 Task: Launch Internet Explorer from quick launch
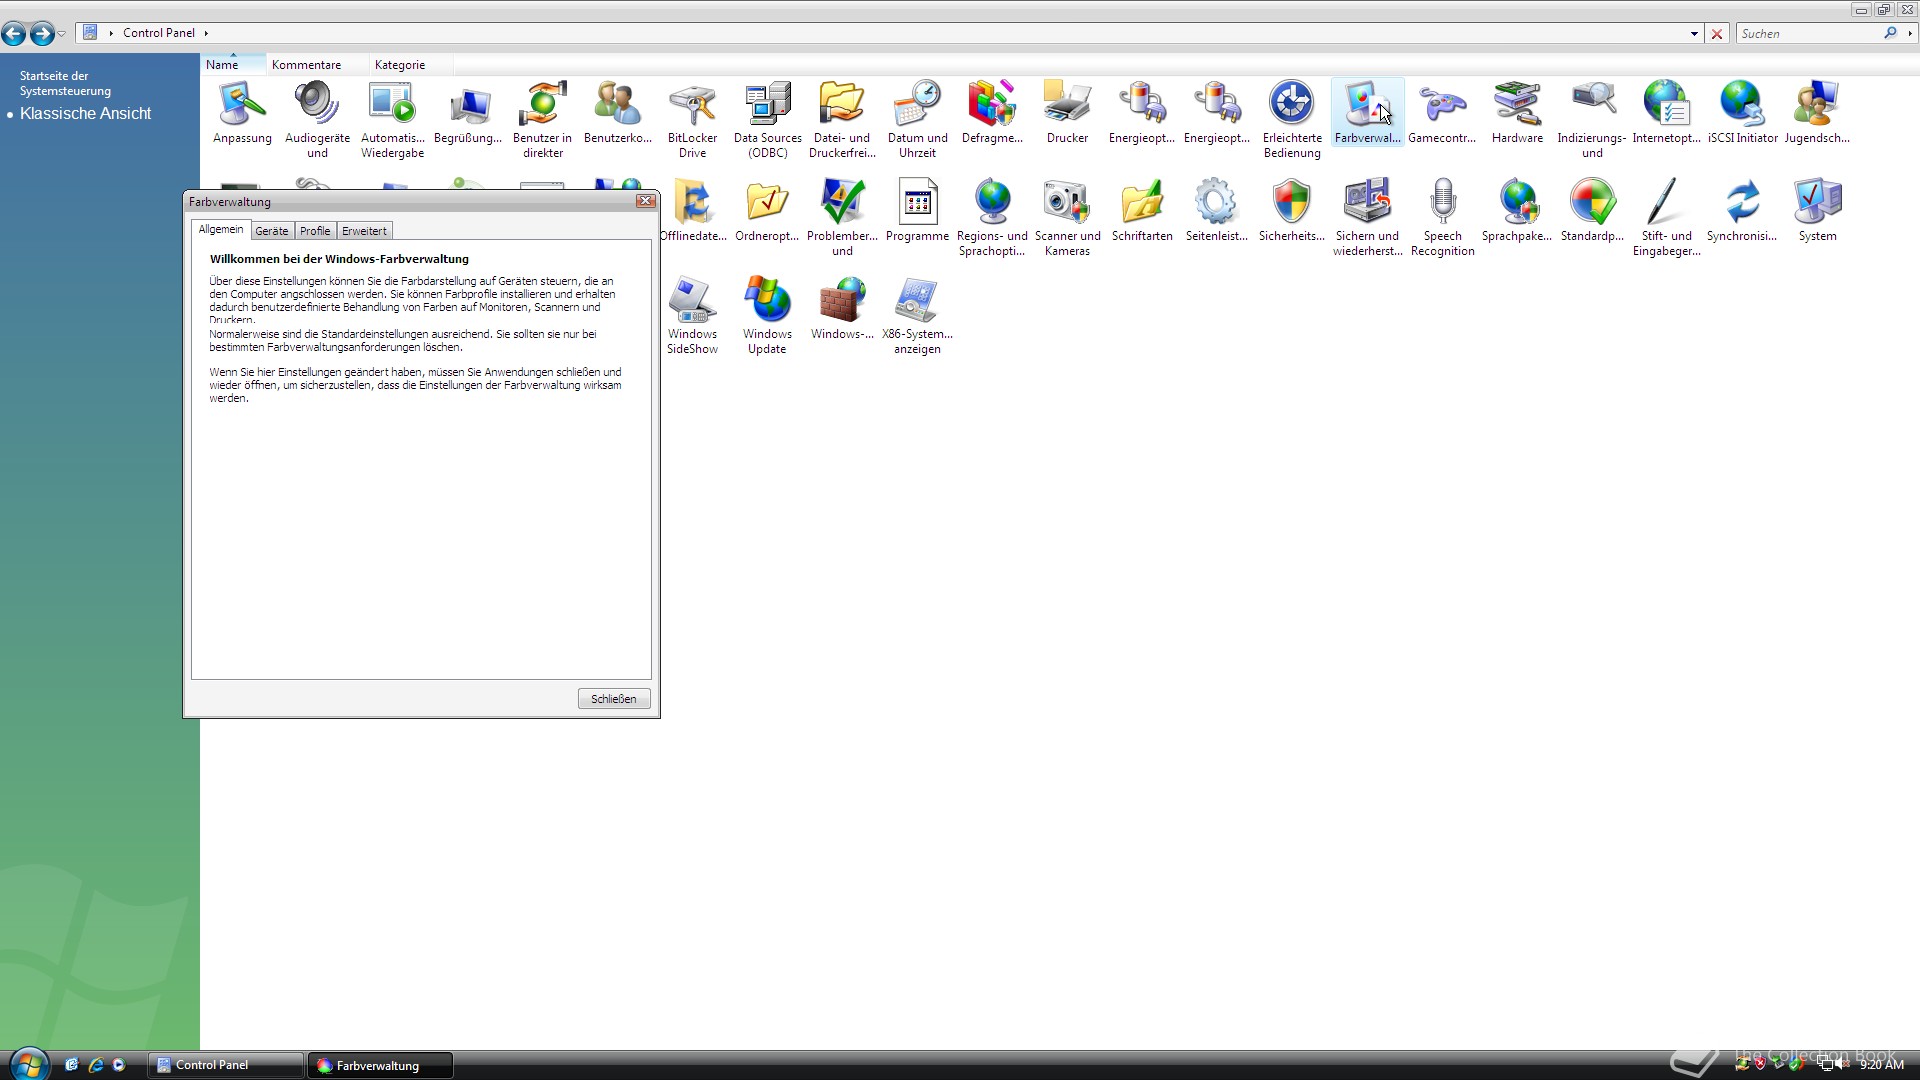pyautogui.click(x=95, y=1065)
